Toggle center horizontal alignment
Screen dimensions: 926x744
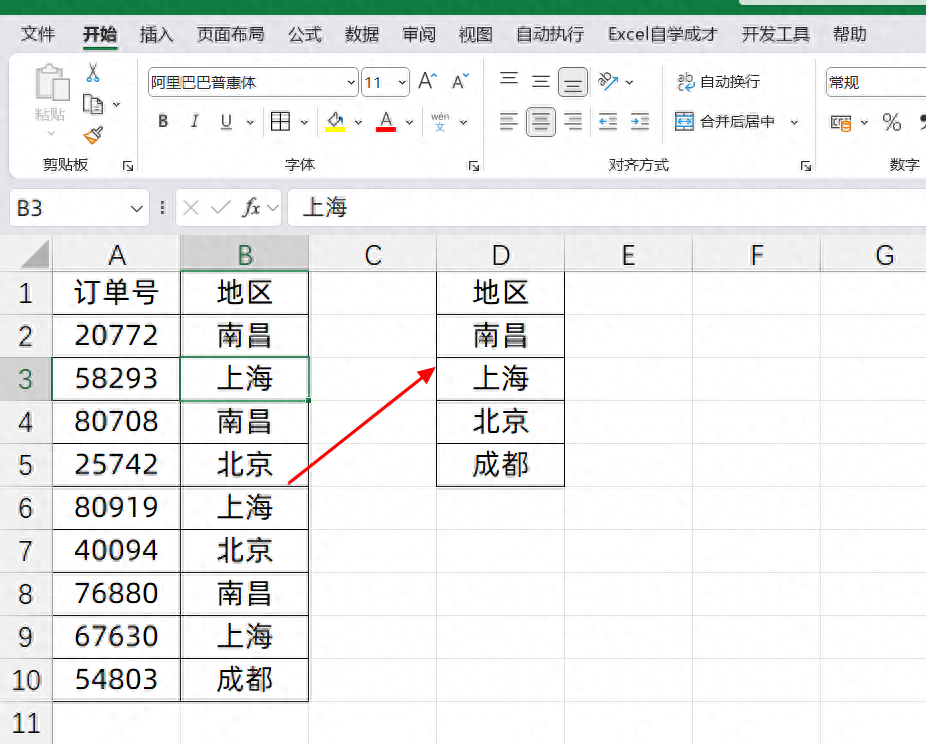[x=540, y=122]
